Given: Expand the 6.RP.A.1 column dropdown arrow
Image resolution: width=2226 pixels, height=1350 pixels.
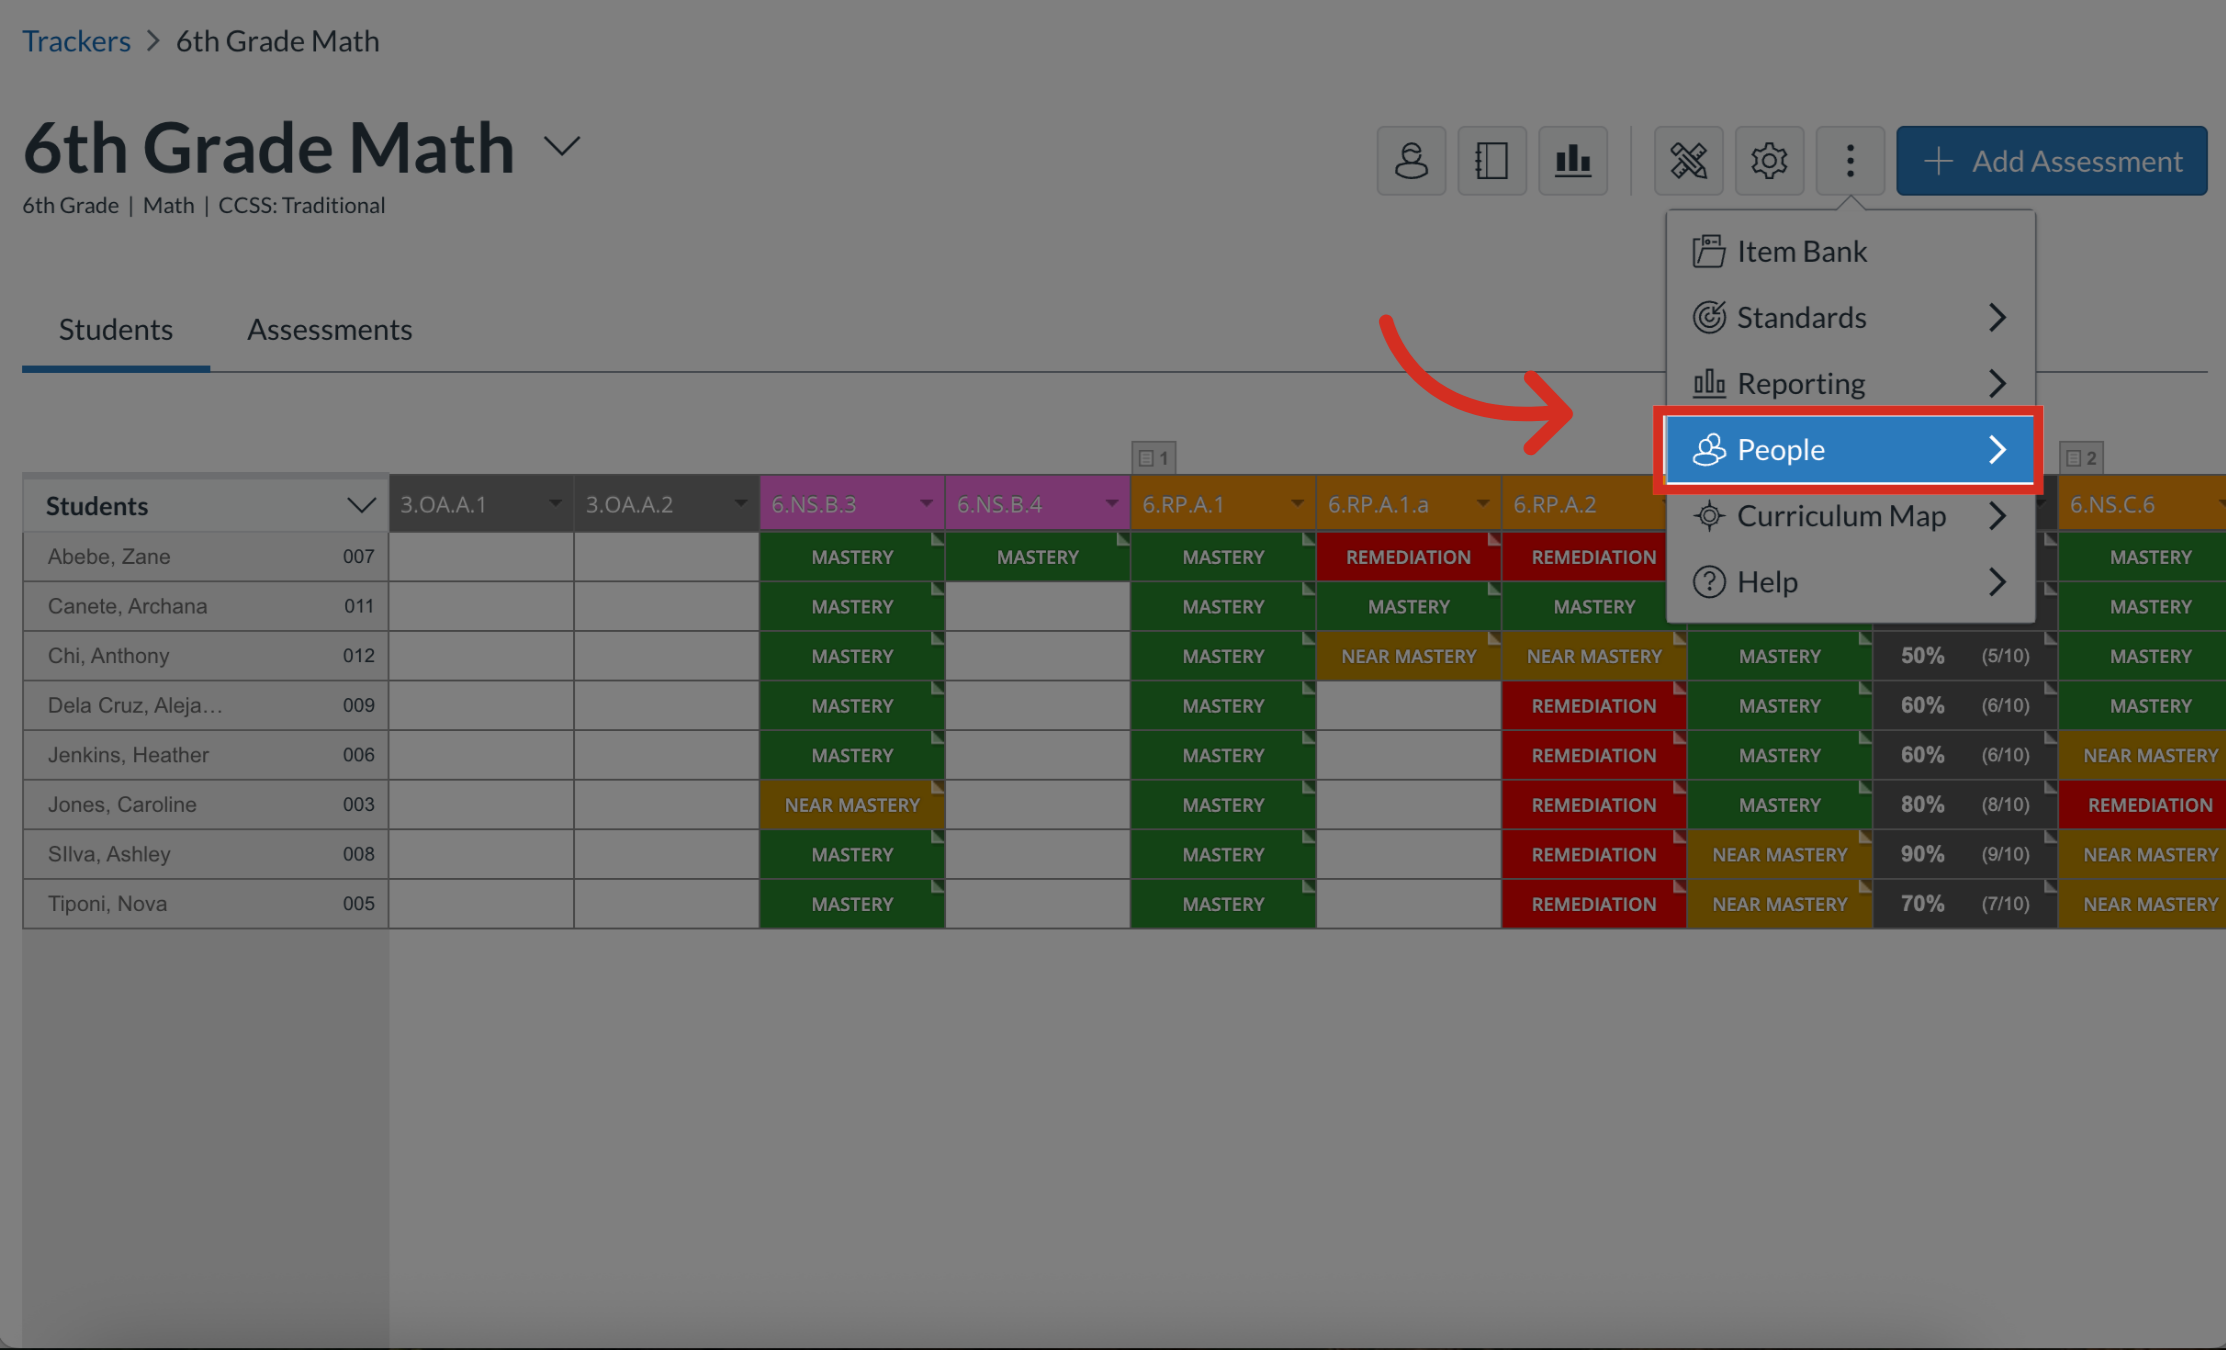Looking at the screenshot, I should (1297, 503).
